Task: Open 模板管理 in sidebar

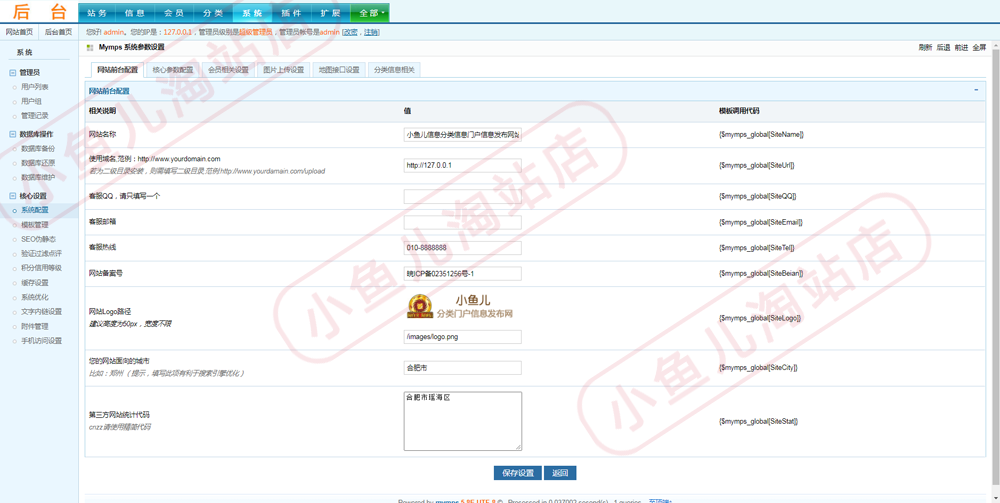Action: pyautogui.click(x=34, y=224)
